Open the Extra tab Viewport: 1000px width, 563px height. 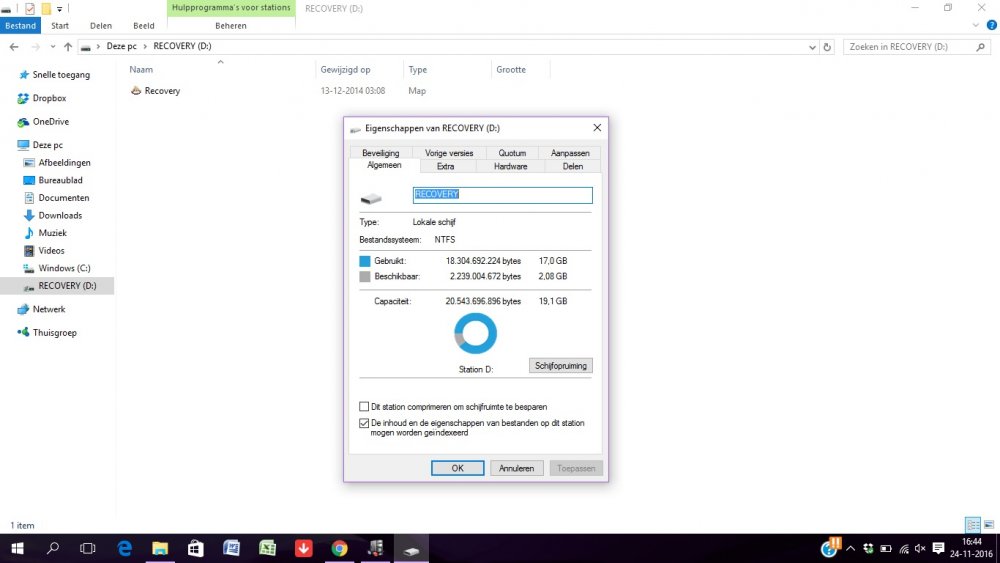[446, 166]
